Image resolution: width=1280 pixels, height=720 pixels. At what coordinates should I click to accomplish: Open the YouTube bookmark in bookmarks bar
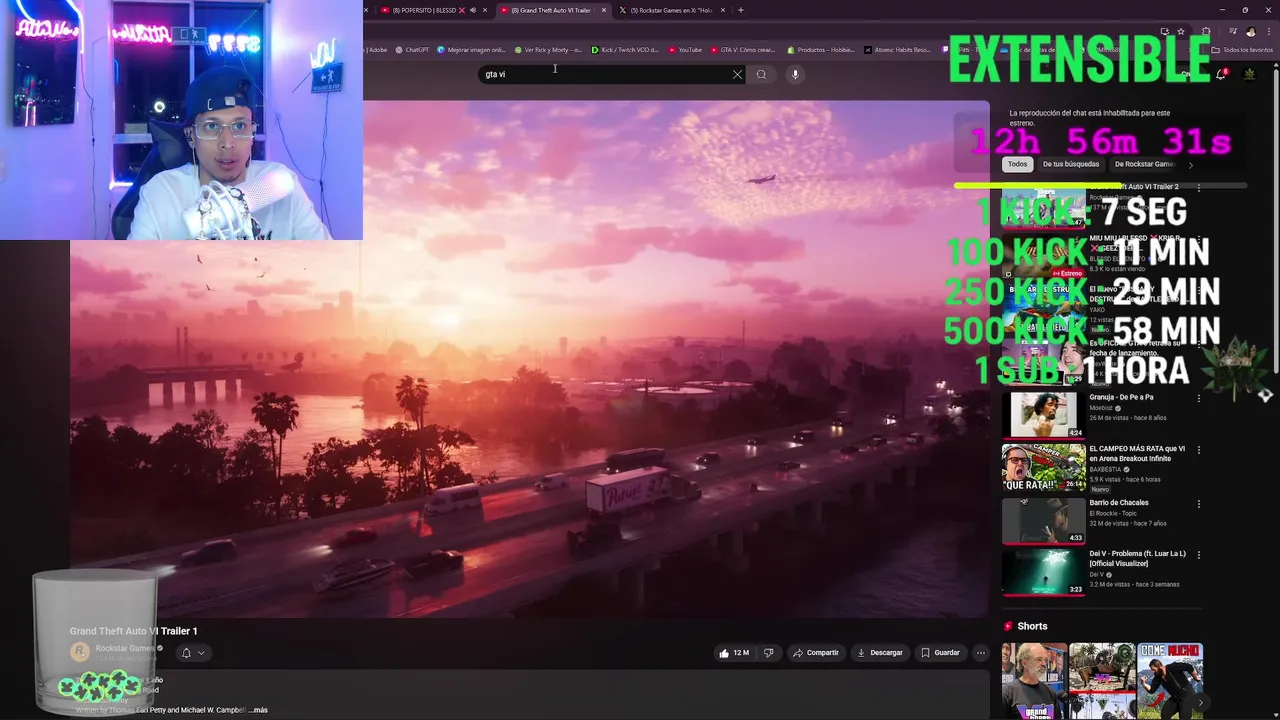point(685,50)
